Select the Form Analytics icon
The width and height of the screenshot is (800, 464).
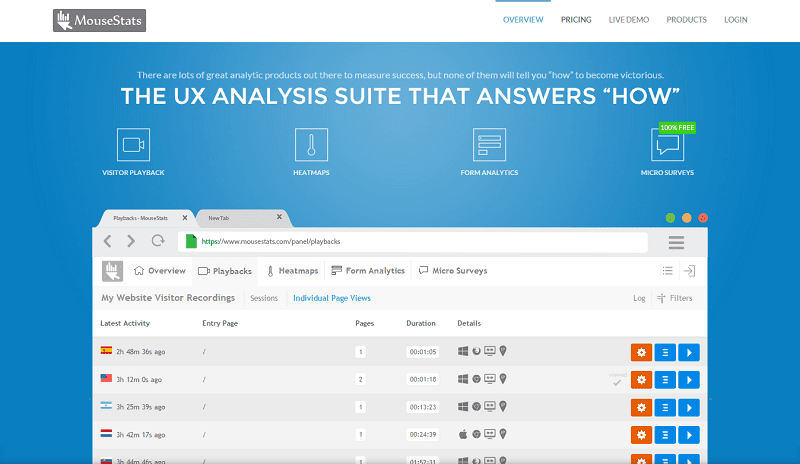[x=489, y=144]
